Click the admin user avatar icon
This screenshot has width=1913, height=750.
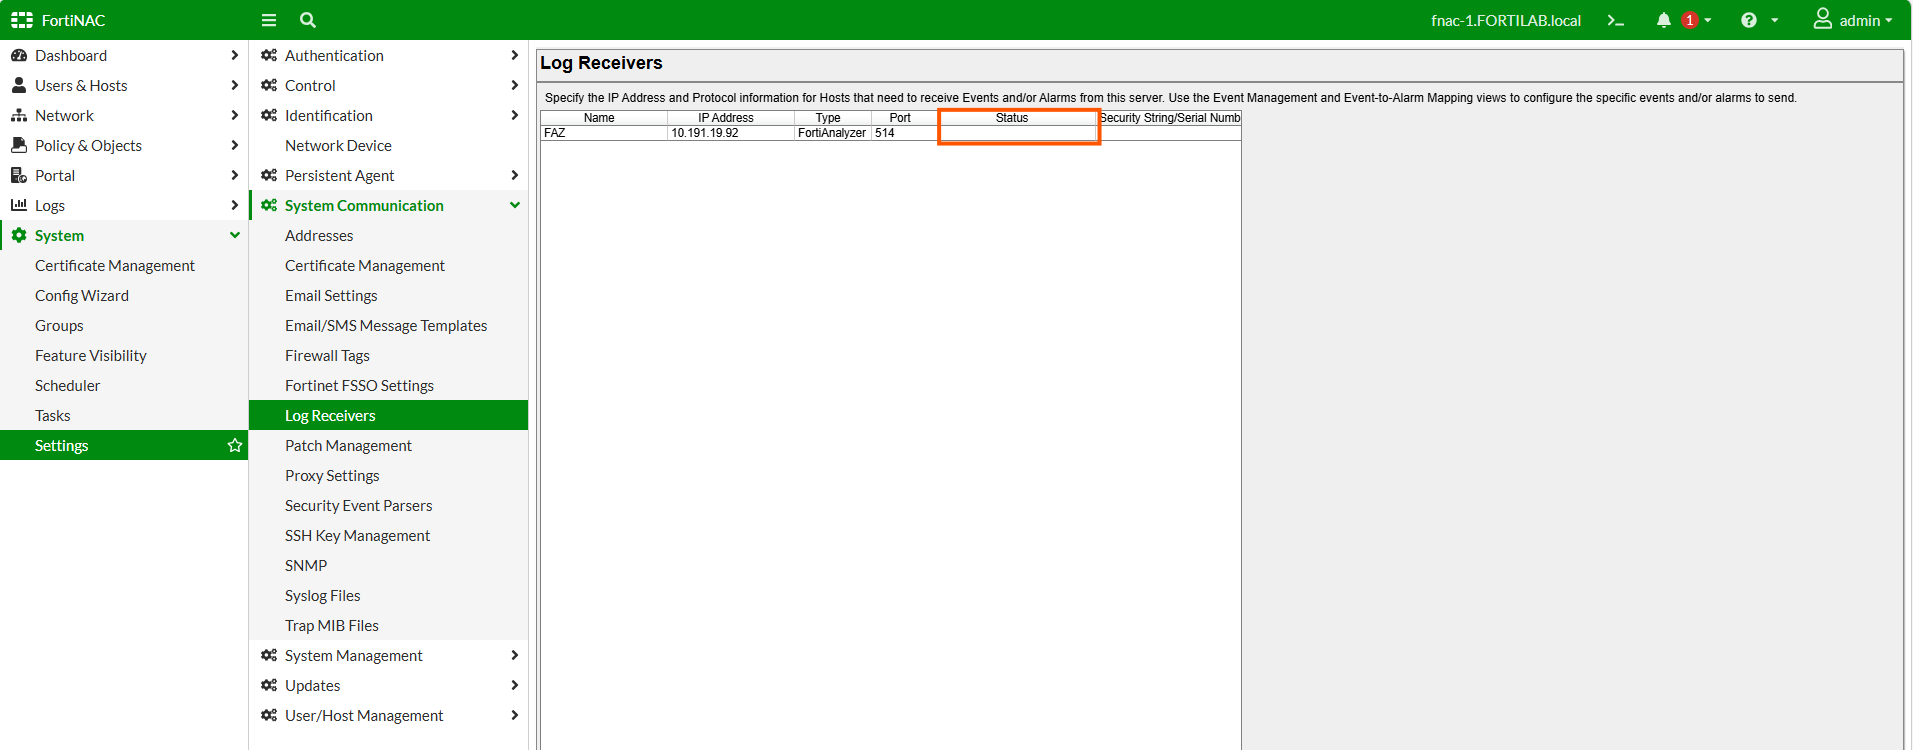pyautogui.click(x=1823, y=19)
